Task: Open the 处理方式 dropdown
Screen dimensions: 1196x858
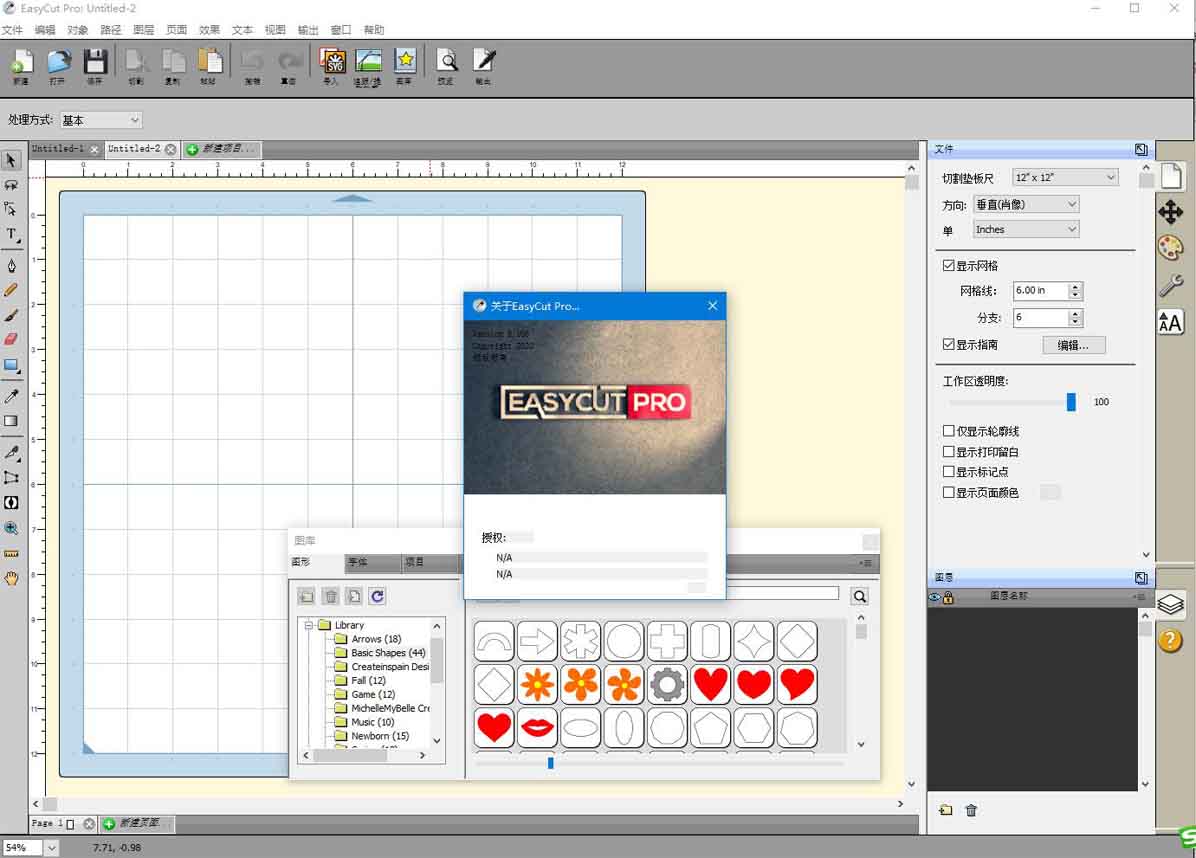Action: click(101, 120)
